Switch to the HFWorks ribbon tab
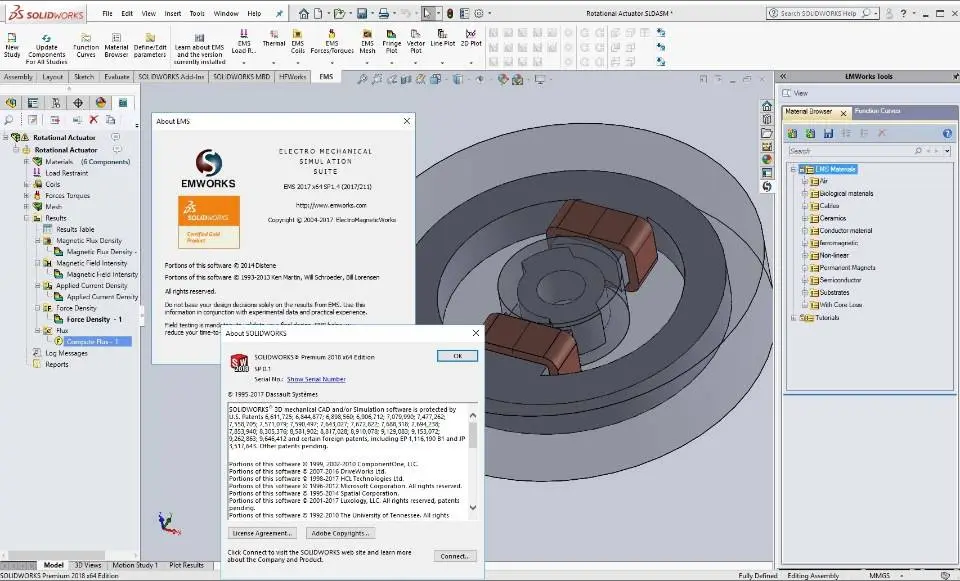Image resolution: width=960 pixels, height=581 pixels. [x=293, y=77]
